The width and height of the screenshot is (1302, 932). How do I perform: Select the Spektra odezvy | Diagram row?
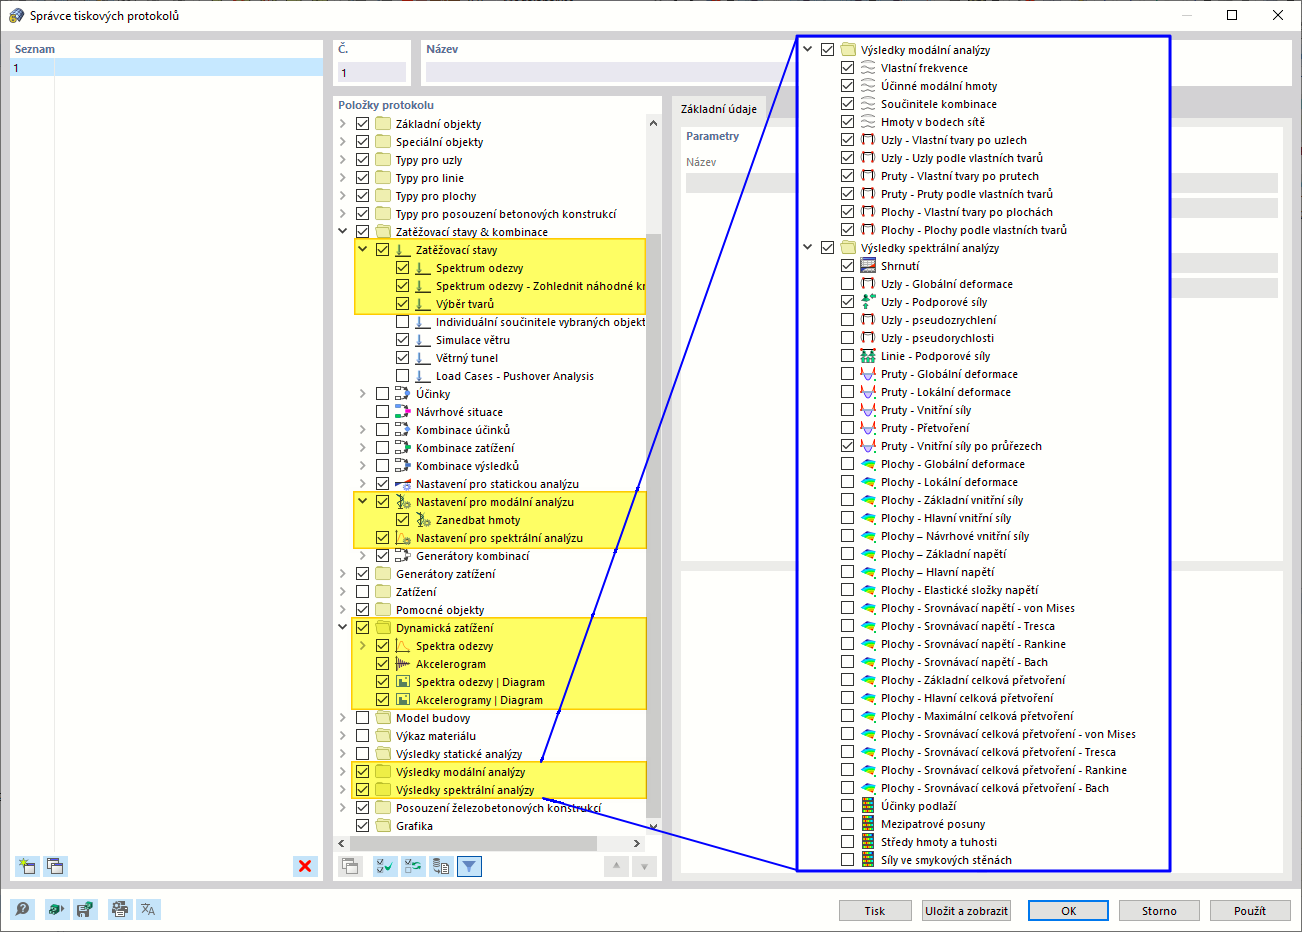(x=480, y=682)
